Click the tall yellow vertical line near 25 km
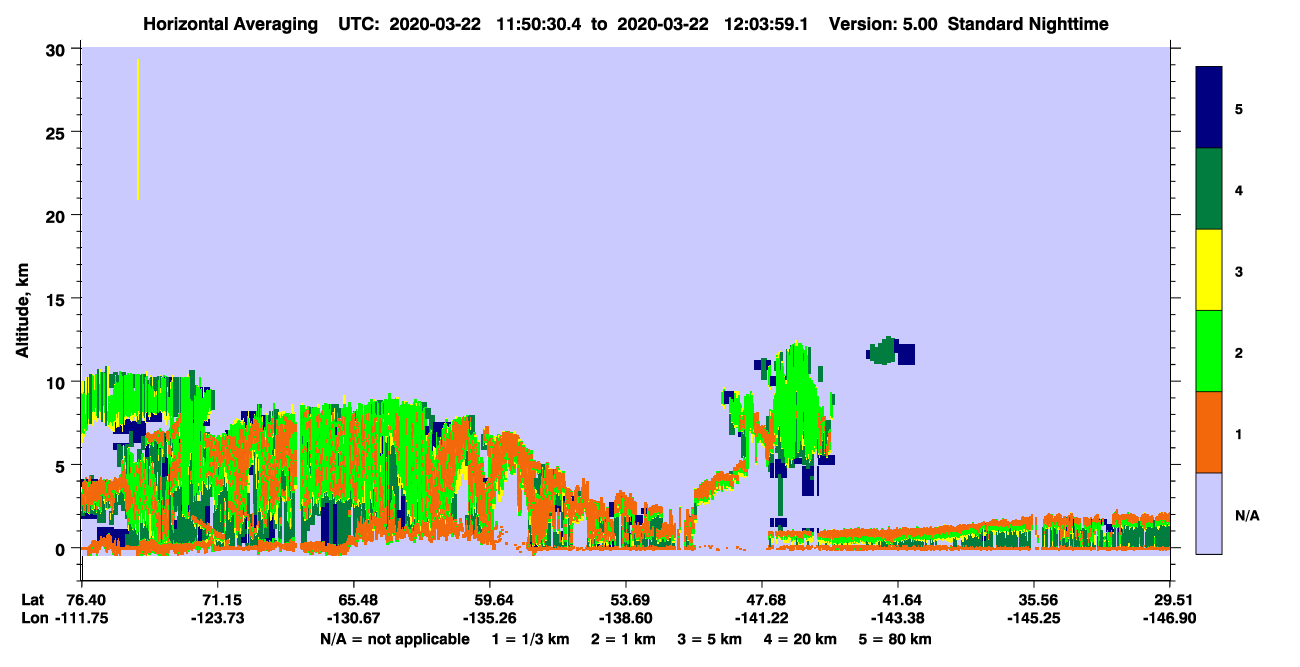This screenshot has width=1300, height=667. [138, 129]
